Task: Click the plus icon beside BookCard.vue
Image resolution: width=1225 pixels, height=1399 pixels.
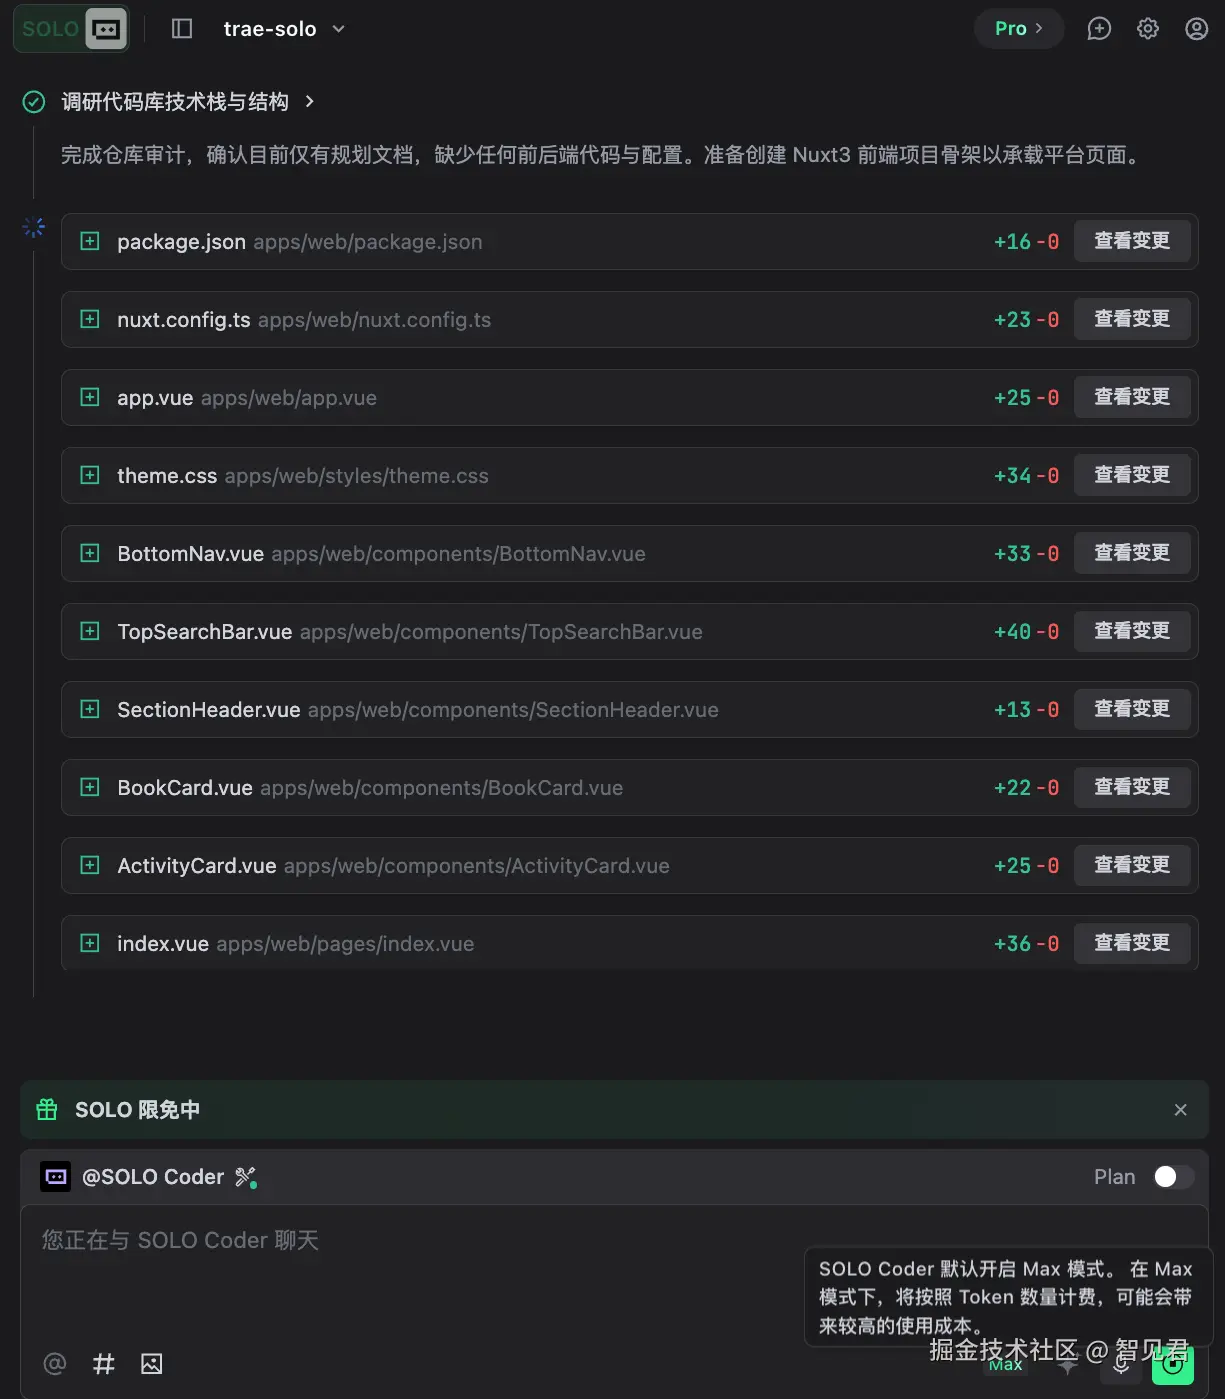Action: (90, 787)
